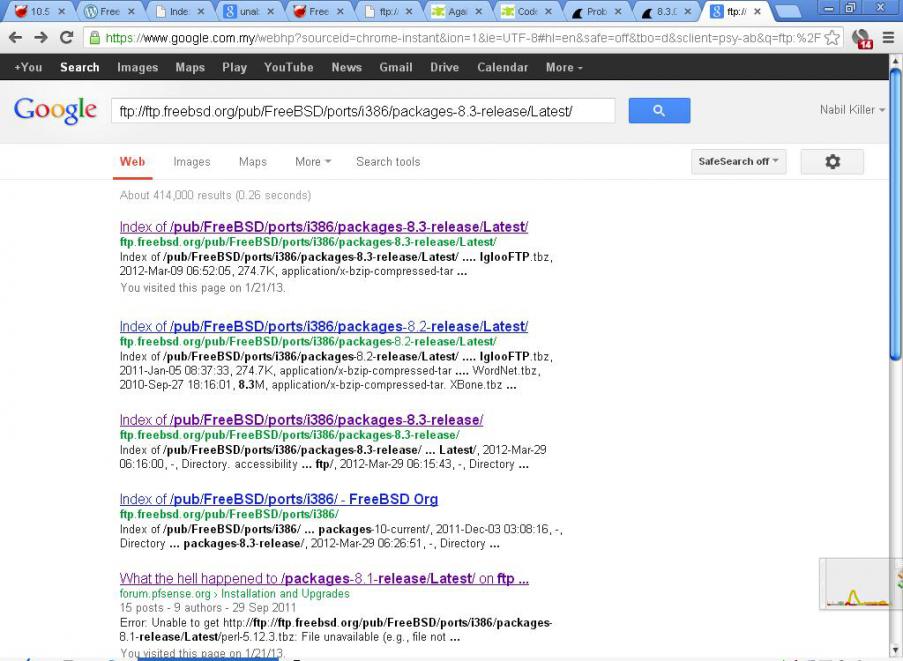Open "What the hell happened to /packages-8.1-release/Latest/" result

(324, 579)
